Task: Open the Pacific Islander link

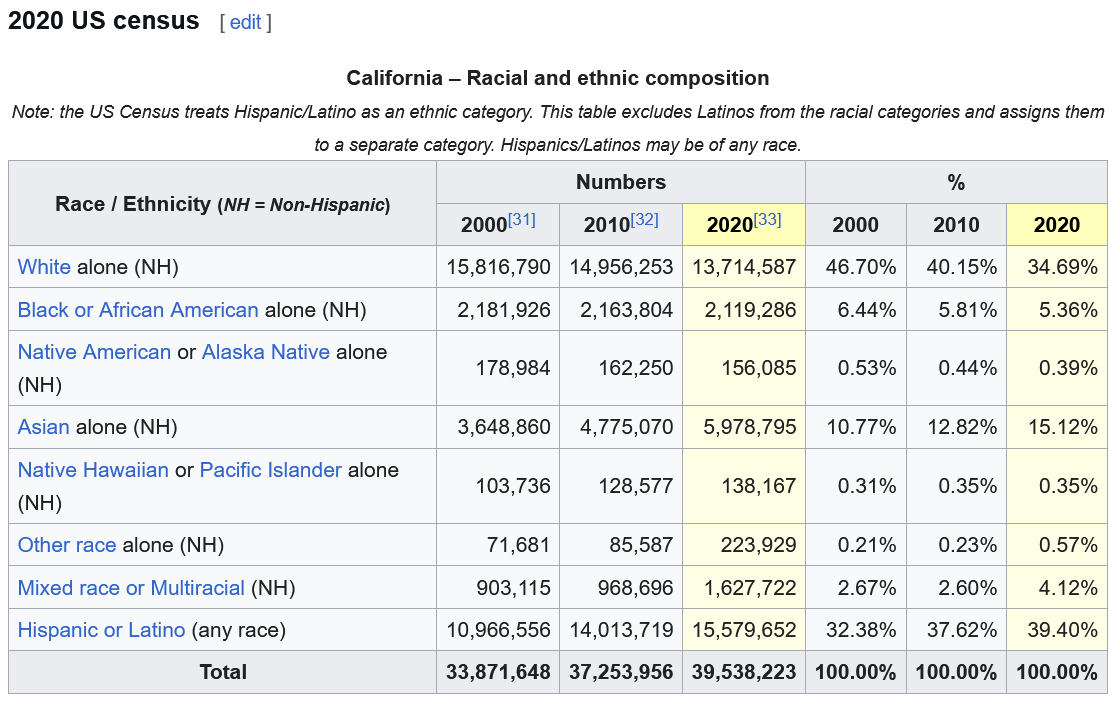Action: [x=271, y=469]
